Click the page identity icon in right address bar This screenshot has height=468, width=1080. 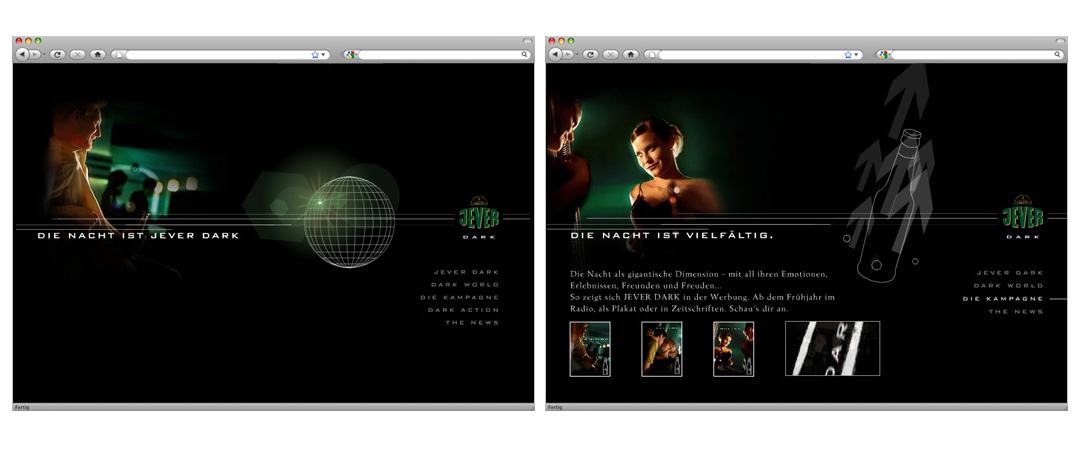pos(651,54)
